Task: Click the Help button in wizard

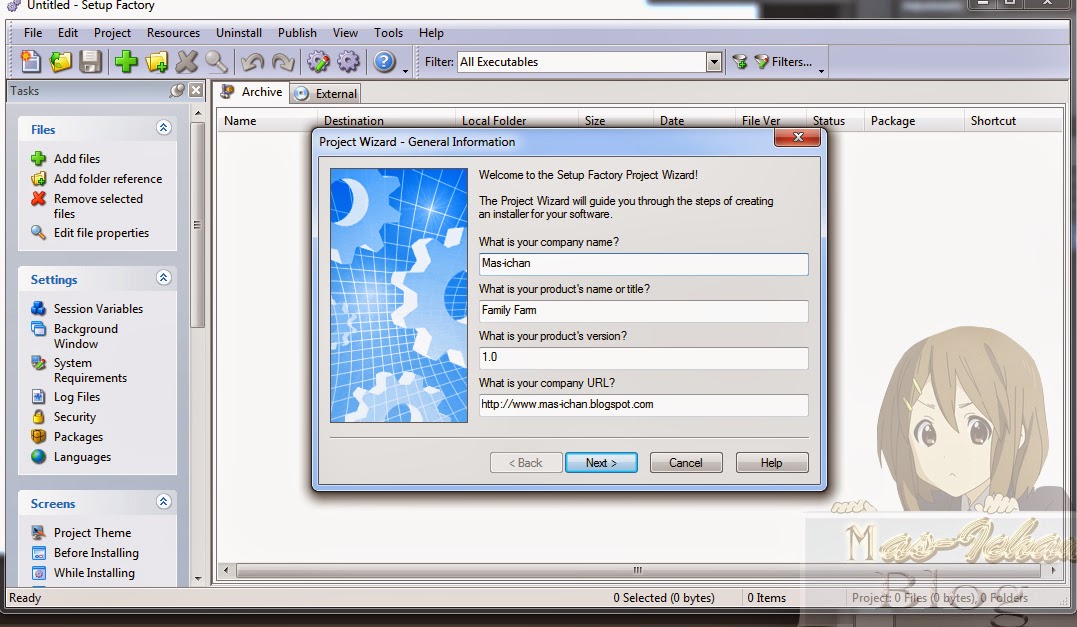Action: pos(771,463)
